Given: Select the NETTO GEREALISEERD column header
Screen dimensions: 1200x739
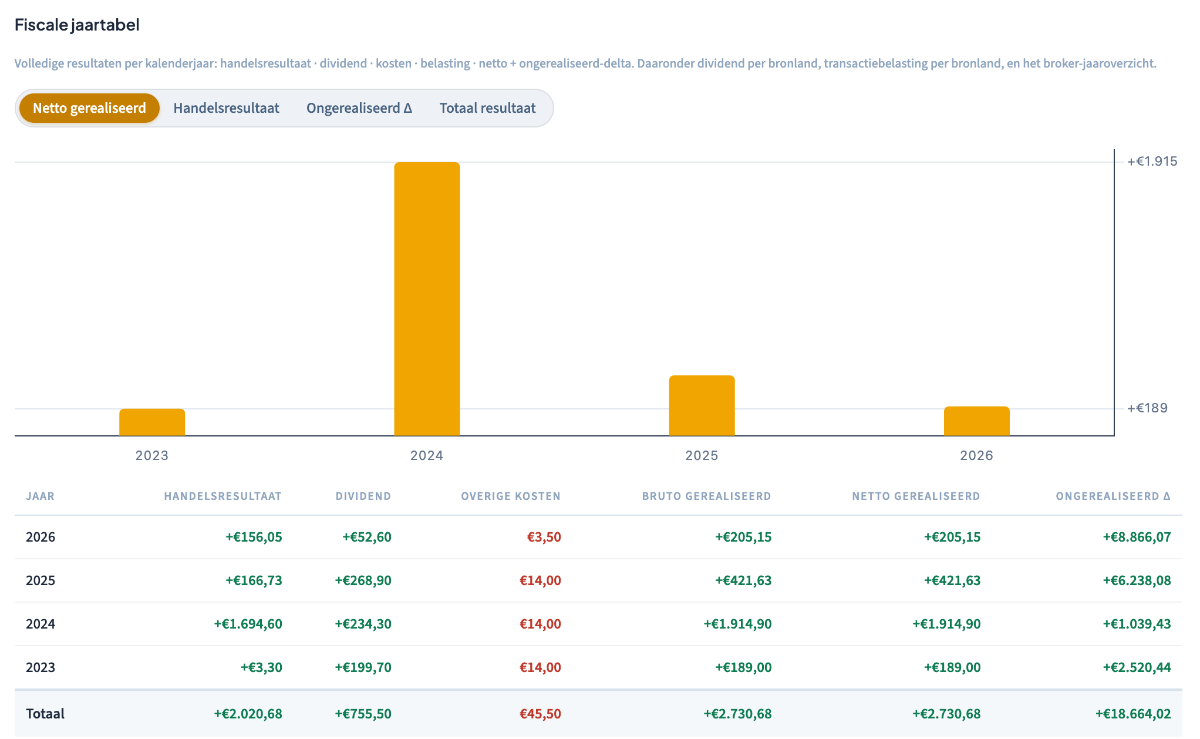Looking at the screenshot, I should (x=916, y=496).
